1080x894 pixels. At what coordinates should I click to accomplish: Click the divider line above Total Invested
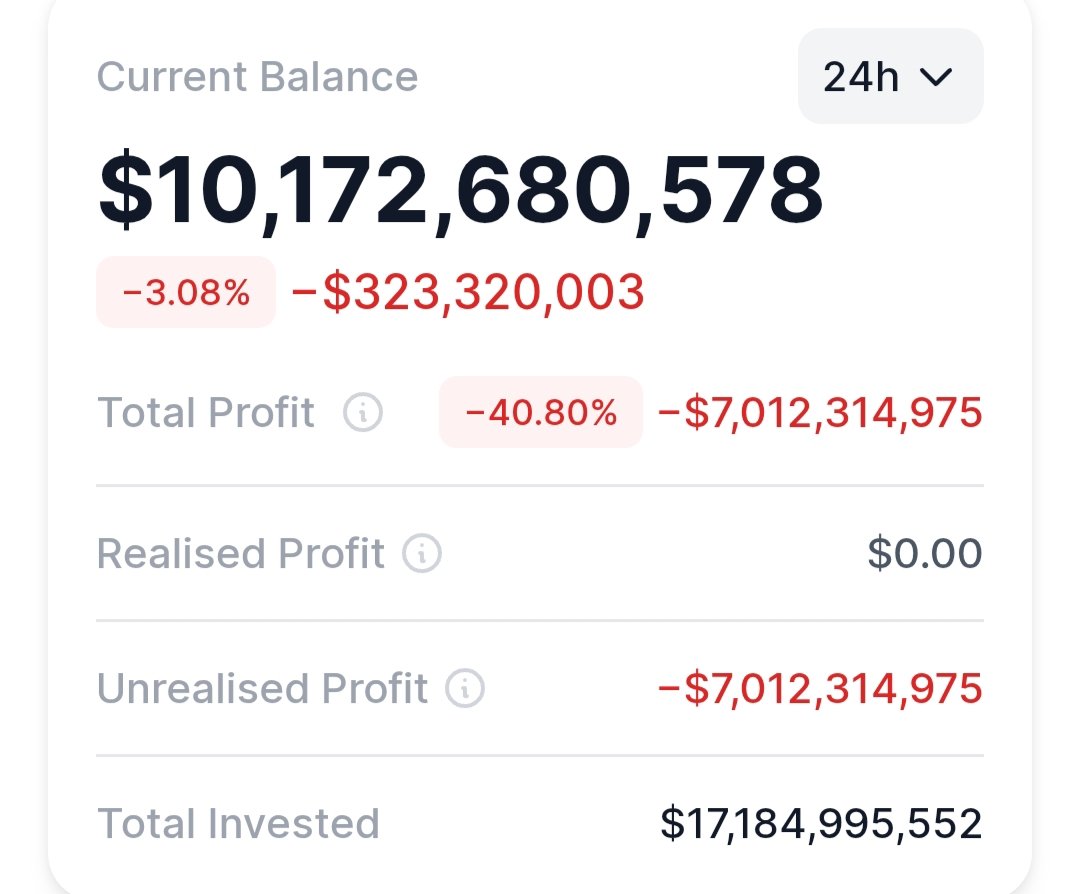[540, 755]
